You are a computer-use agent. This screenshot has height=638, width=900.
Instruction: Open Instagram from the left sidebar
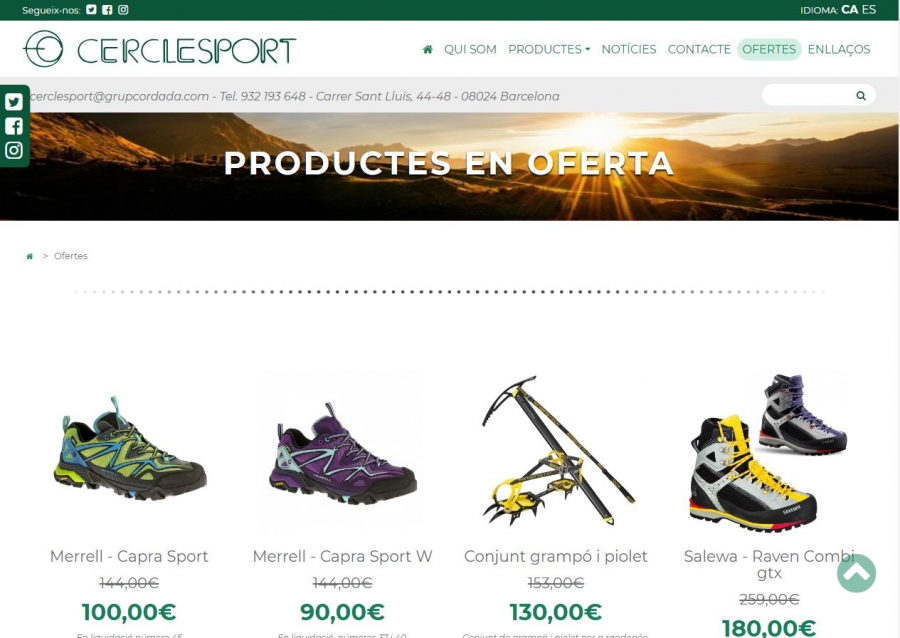(x=14, y=150)
